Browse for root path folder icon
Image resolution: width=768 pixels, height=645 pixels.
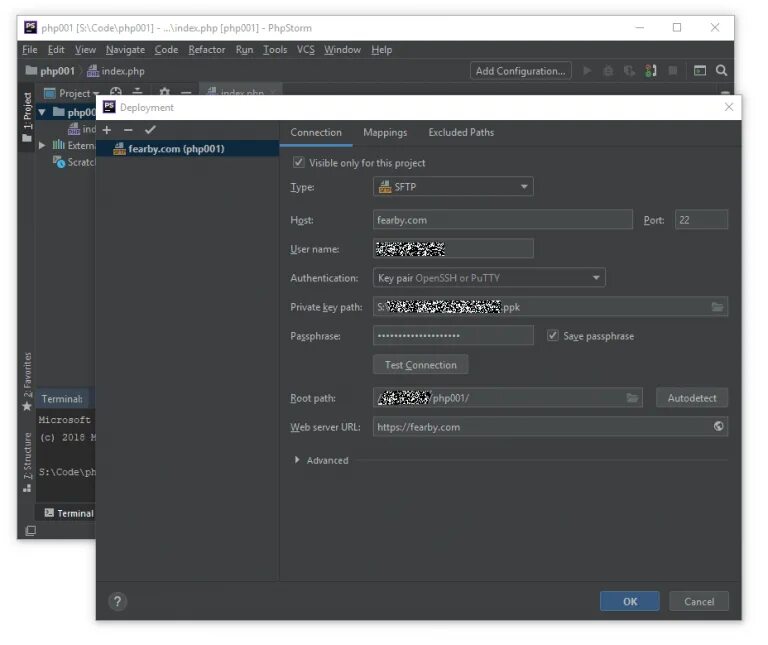[632, 398]
